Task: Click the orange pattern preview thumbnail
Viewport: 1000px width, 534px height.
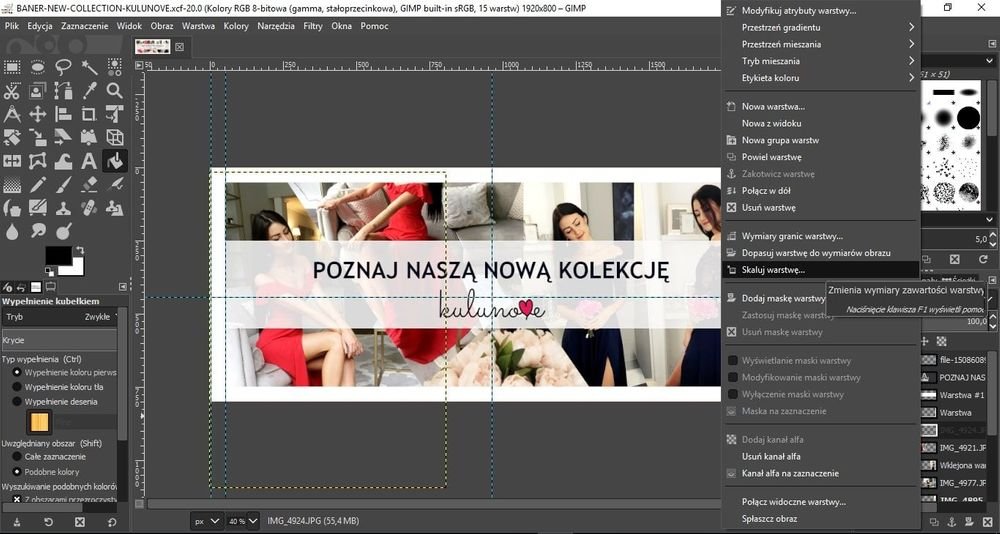Action: pos(39,422)
